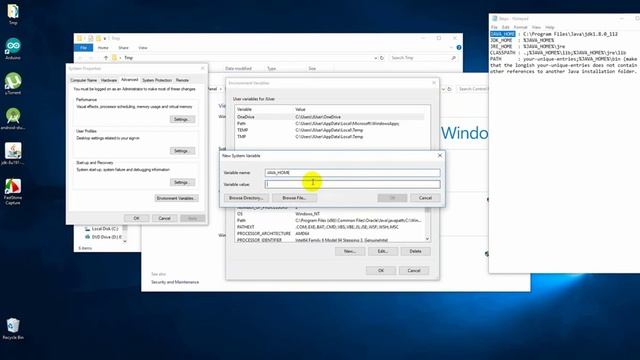Launch the Arduino desktop shortcut
The height and width of the screenshot is (360, 640).
(x=13, y=49)
